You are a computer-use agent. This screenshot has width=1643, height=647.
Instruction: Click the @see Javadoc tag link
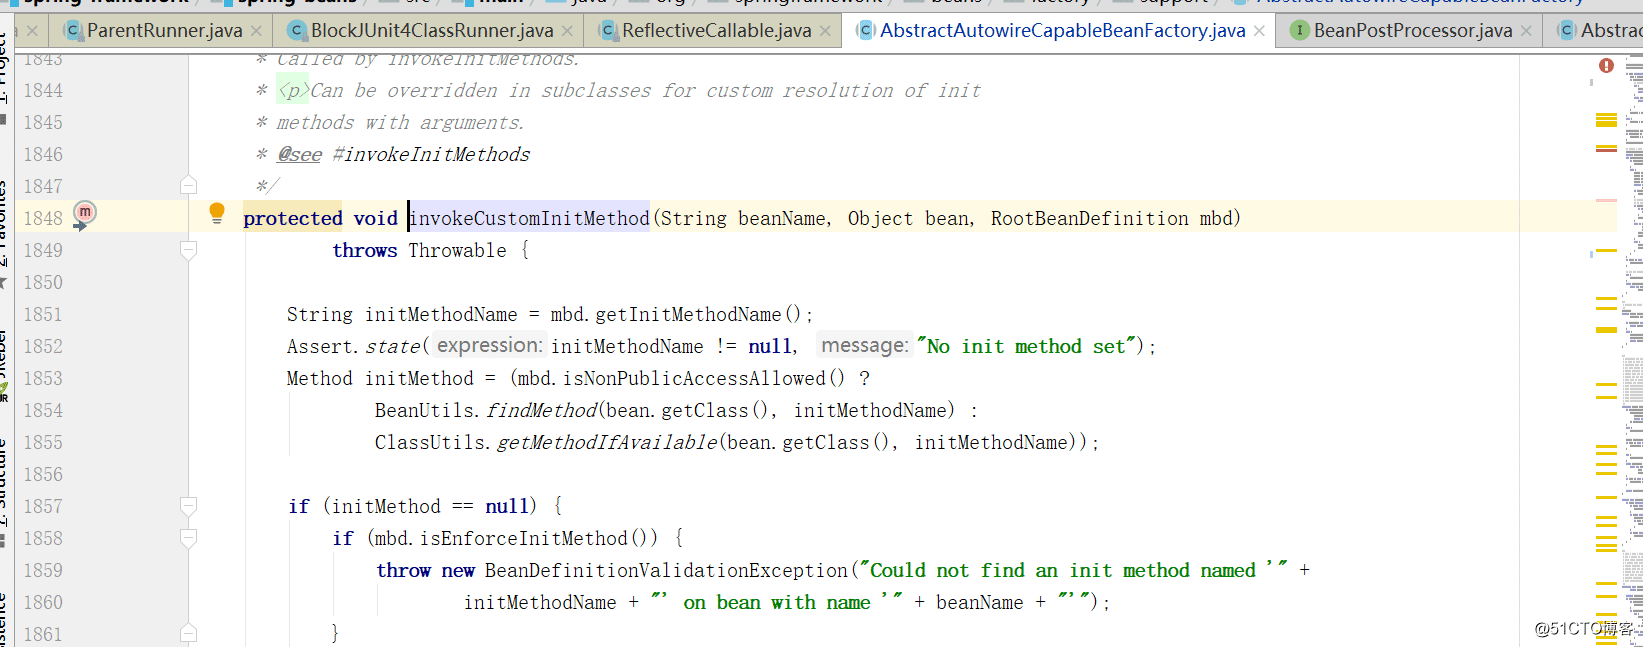pyautogui.click(x=300, y=155)
